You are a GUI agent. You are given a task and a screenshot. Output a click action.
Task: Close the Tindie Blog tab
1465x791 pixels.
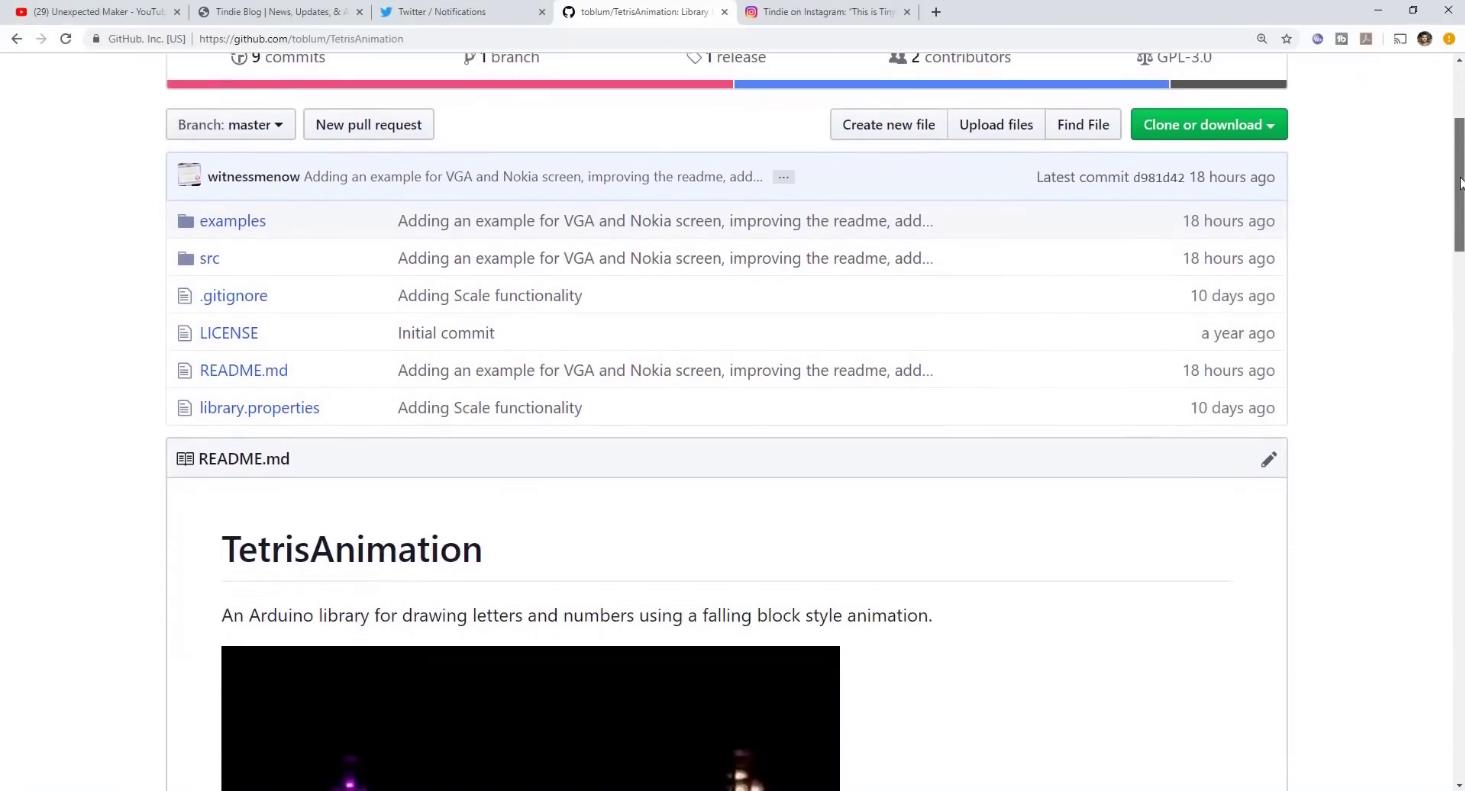(x=359, y=12)
